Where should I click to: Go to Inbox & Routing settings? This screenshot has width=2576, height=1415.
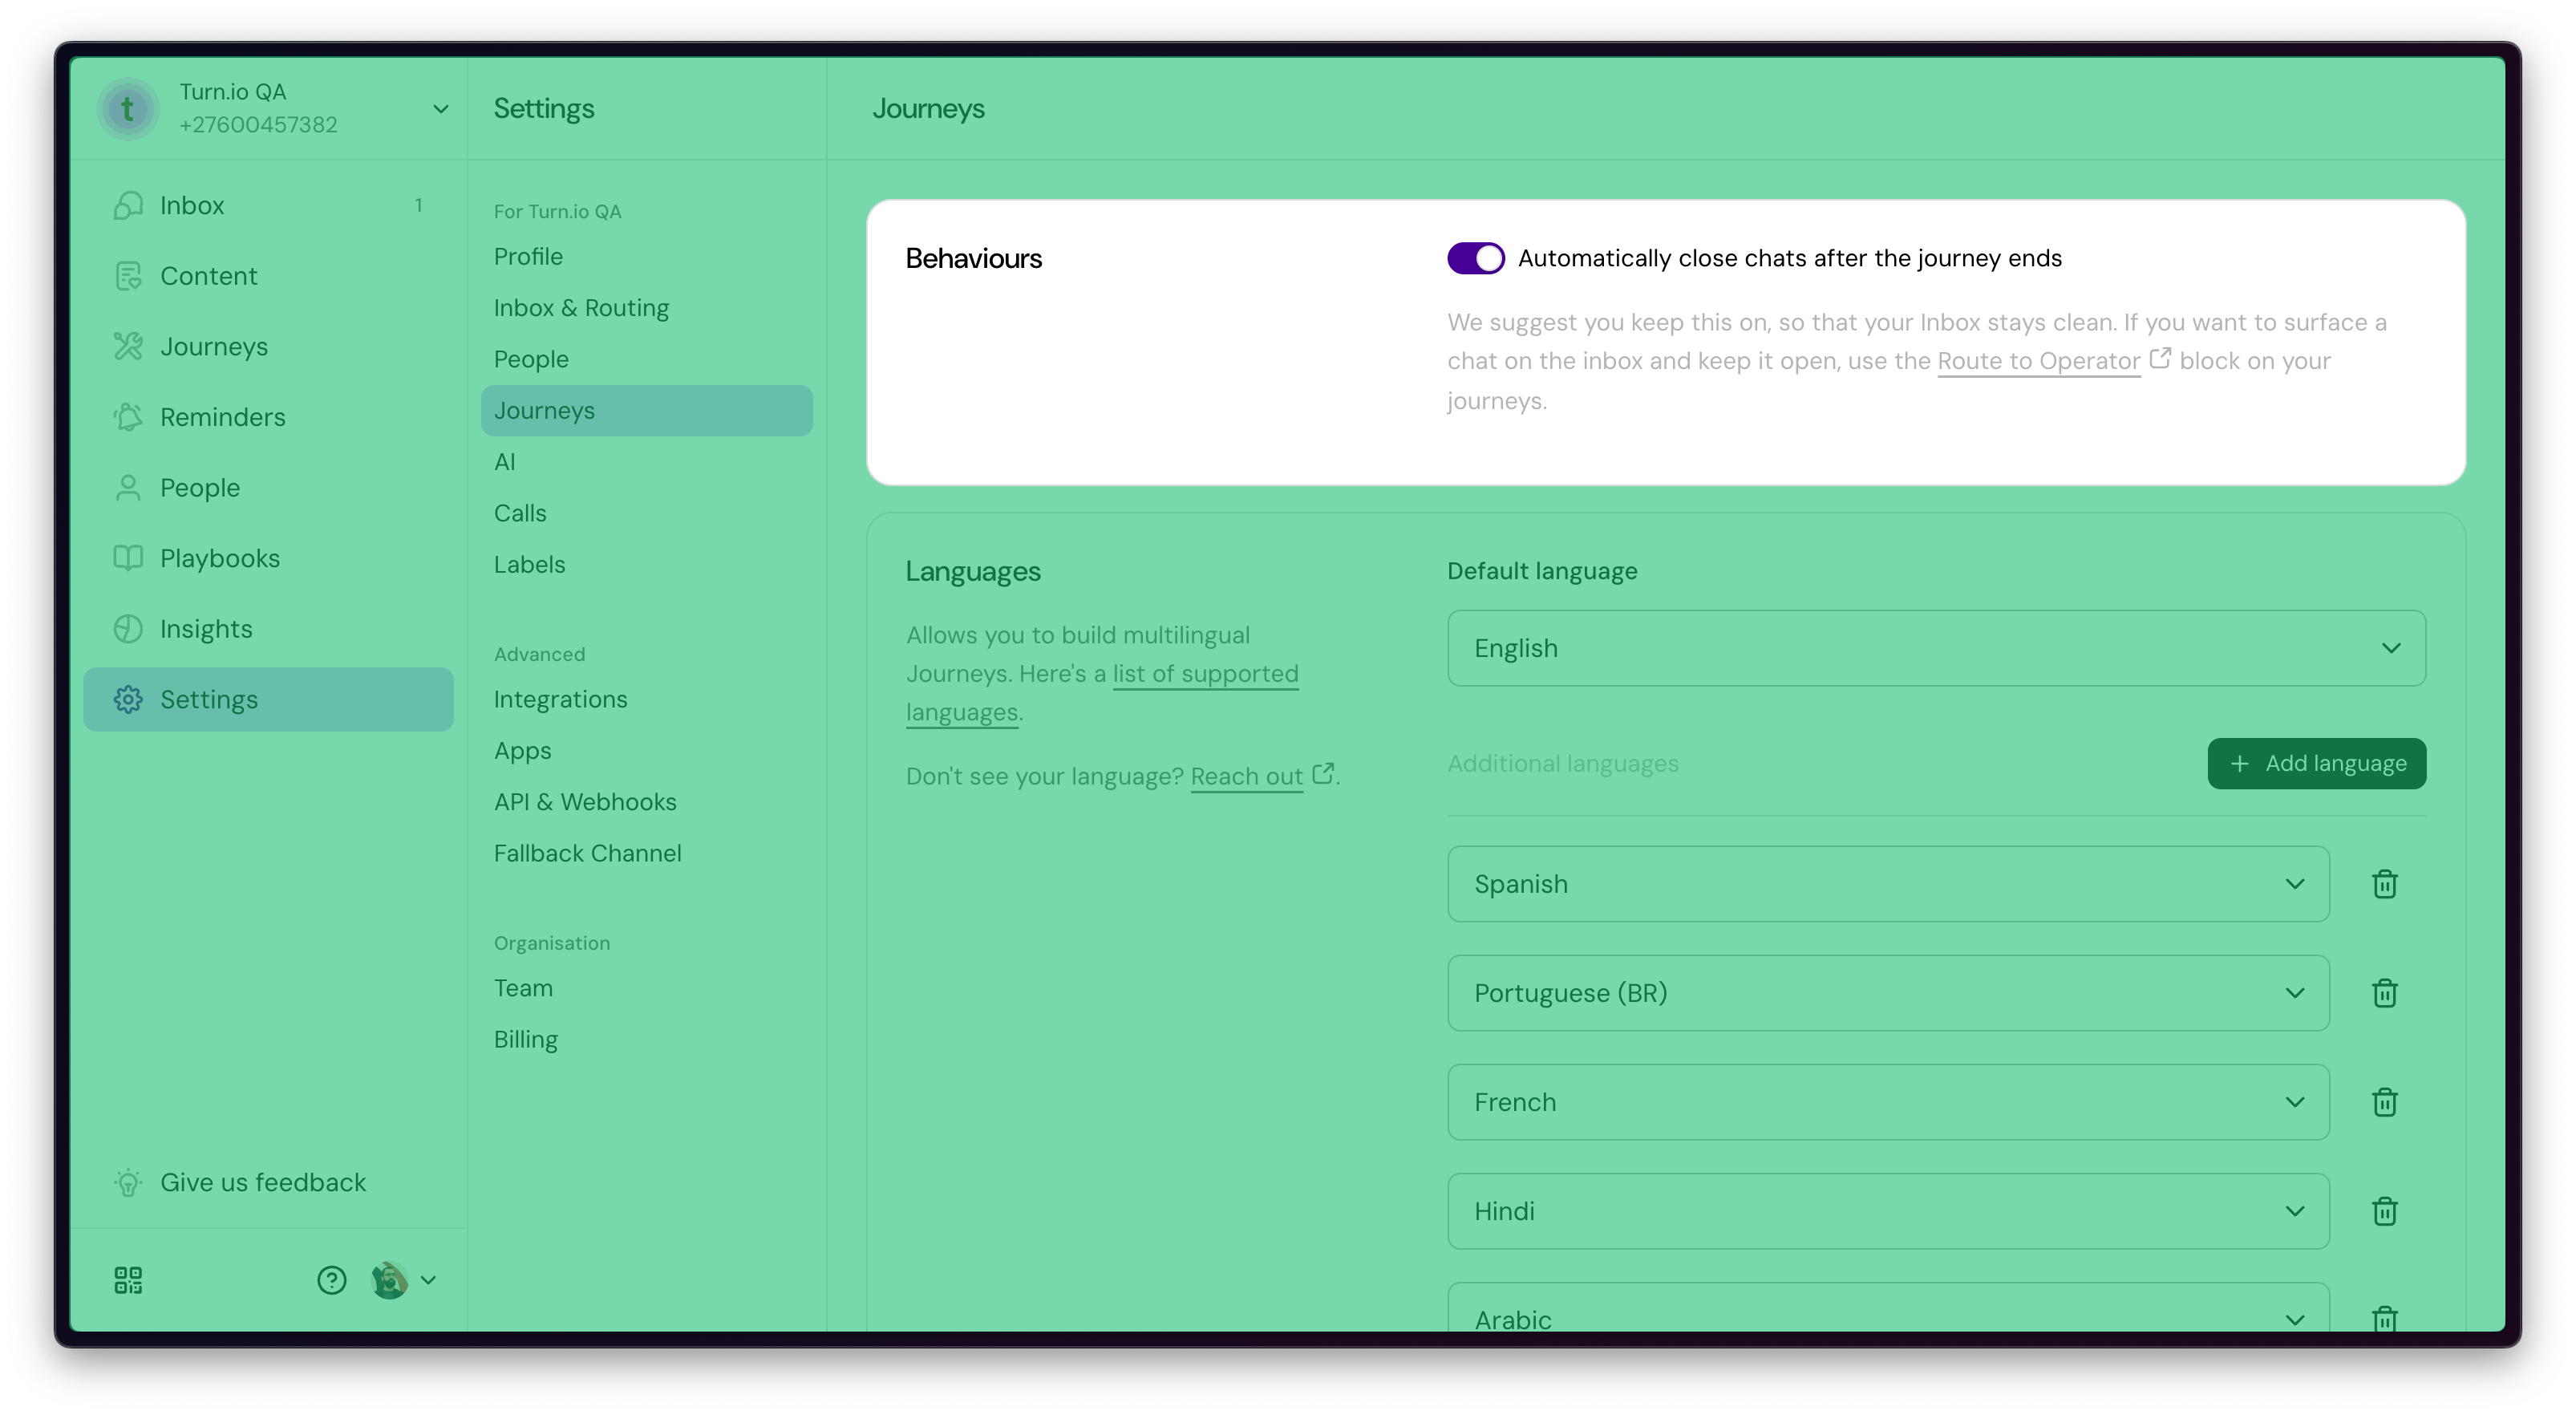[581, 308]
